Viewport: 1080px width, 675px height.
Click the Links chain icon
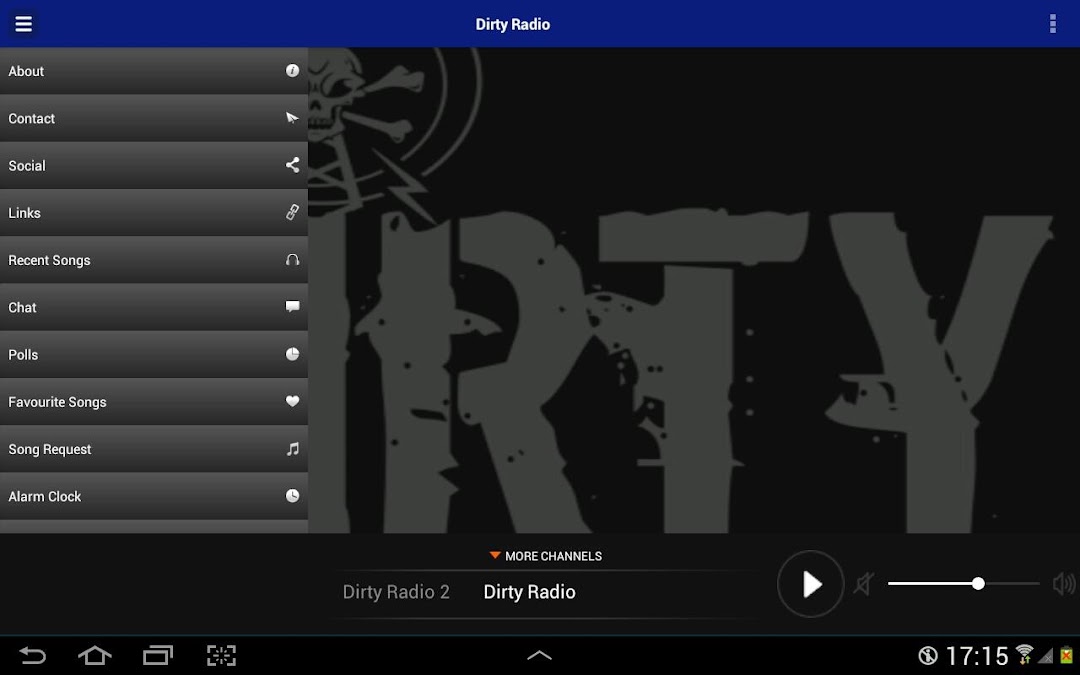click(292, 212)
